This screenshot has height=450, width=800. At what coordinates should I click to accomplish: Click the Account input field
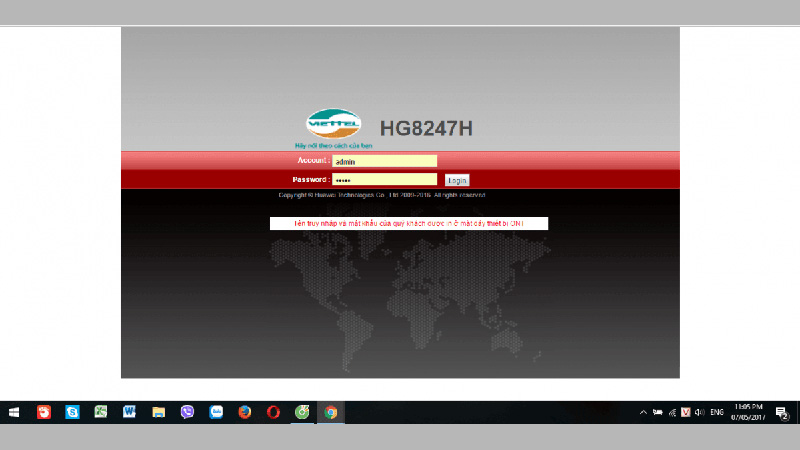[384, 161]
